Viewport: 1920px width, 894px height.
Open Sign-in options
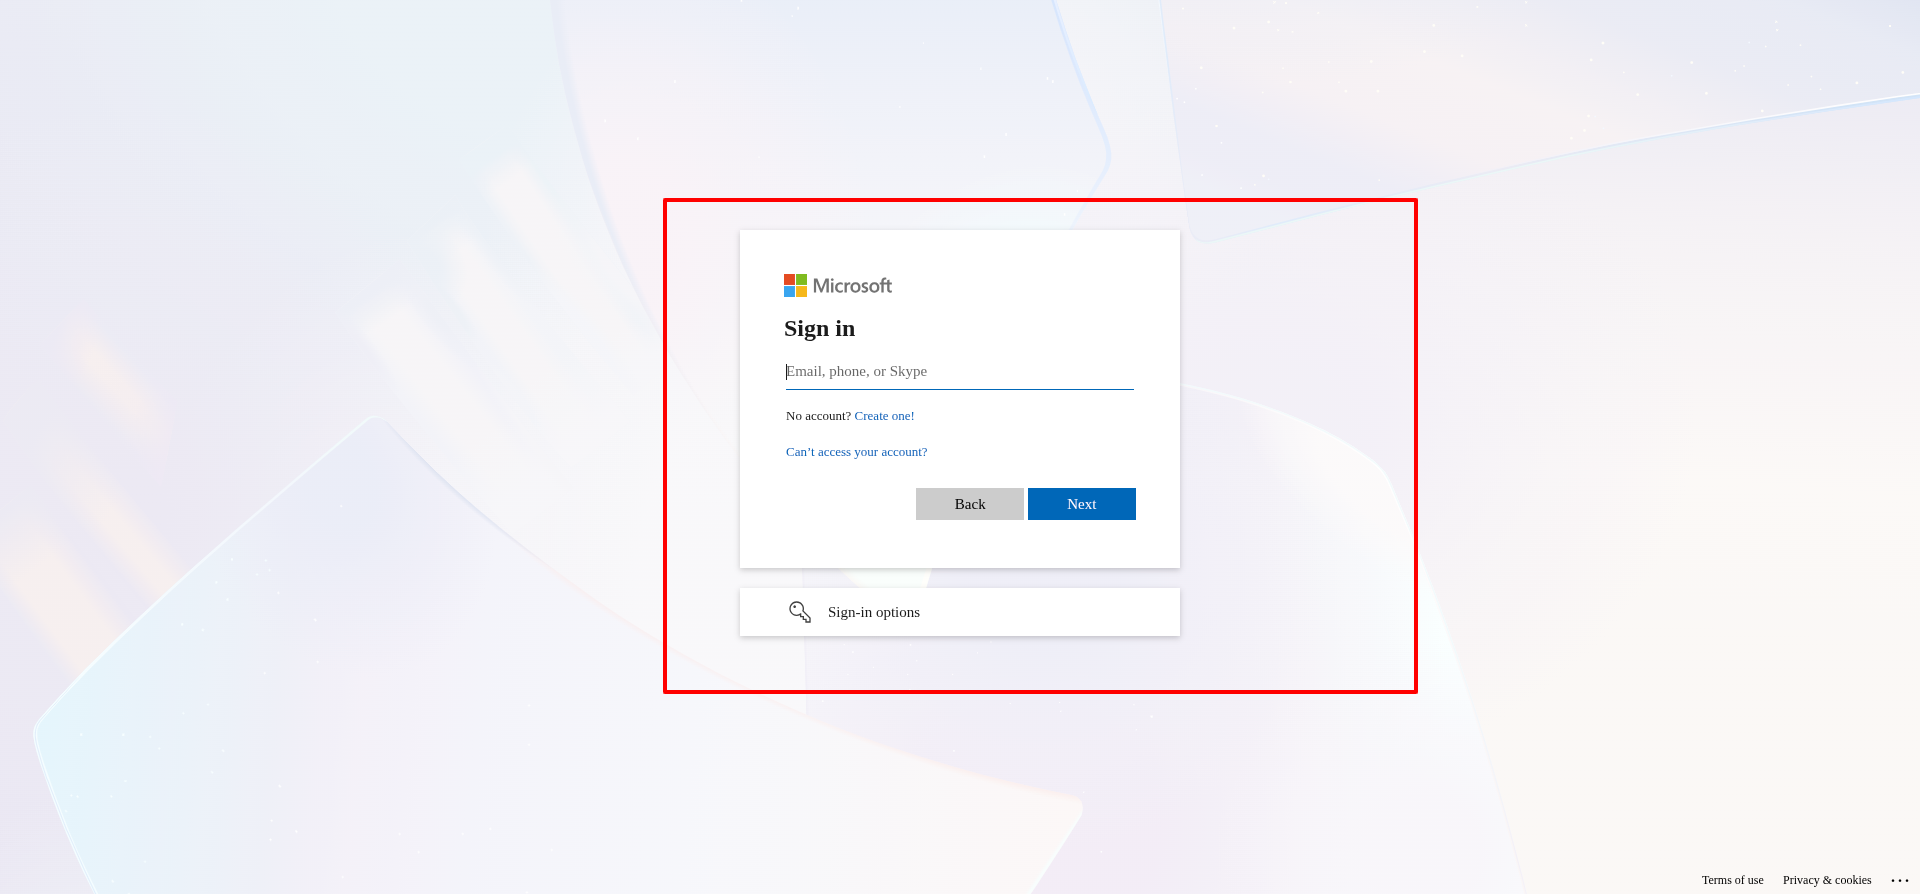(x=960, y=612)
